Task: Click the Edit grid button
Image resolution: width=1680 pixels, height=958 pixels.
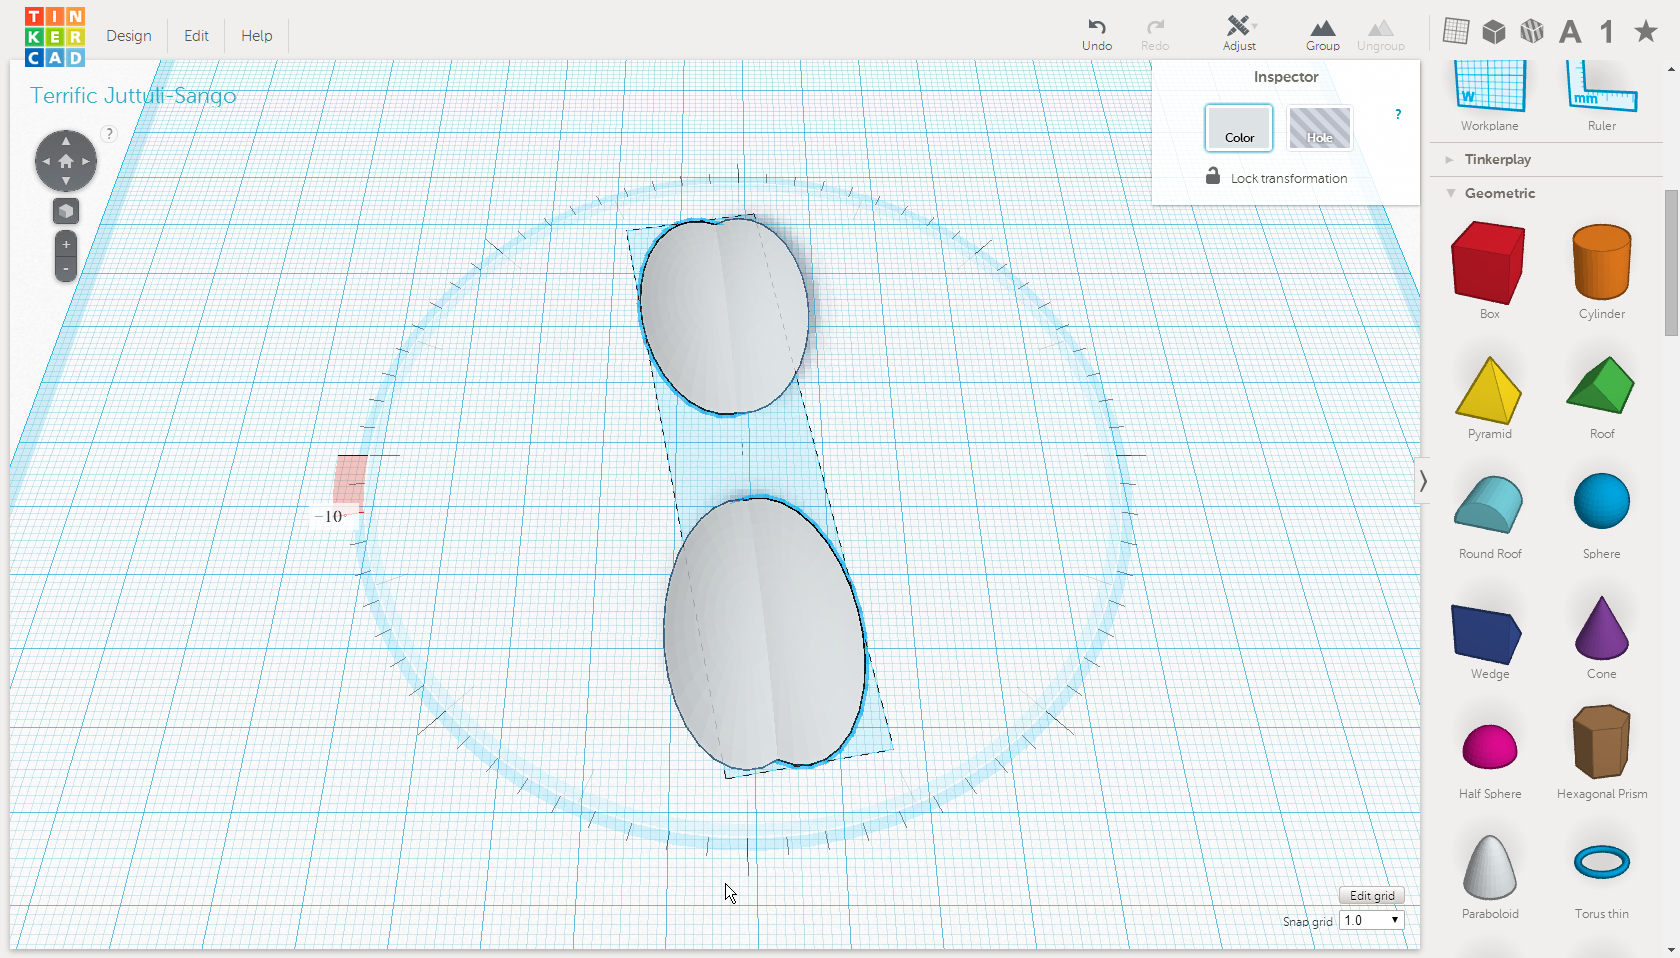Action: tap(1372, 896)
